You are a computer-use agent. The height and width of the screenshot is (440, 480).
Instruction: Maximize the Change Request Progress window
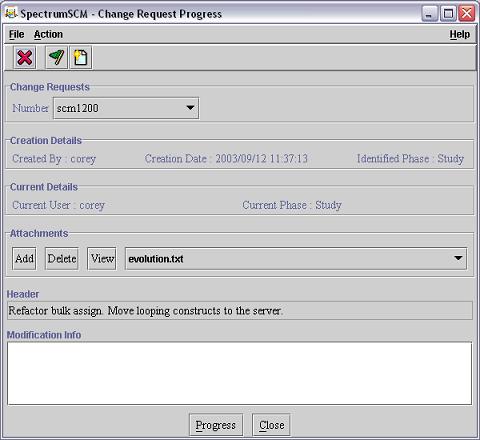click(448, 14)
